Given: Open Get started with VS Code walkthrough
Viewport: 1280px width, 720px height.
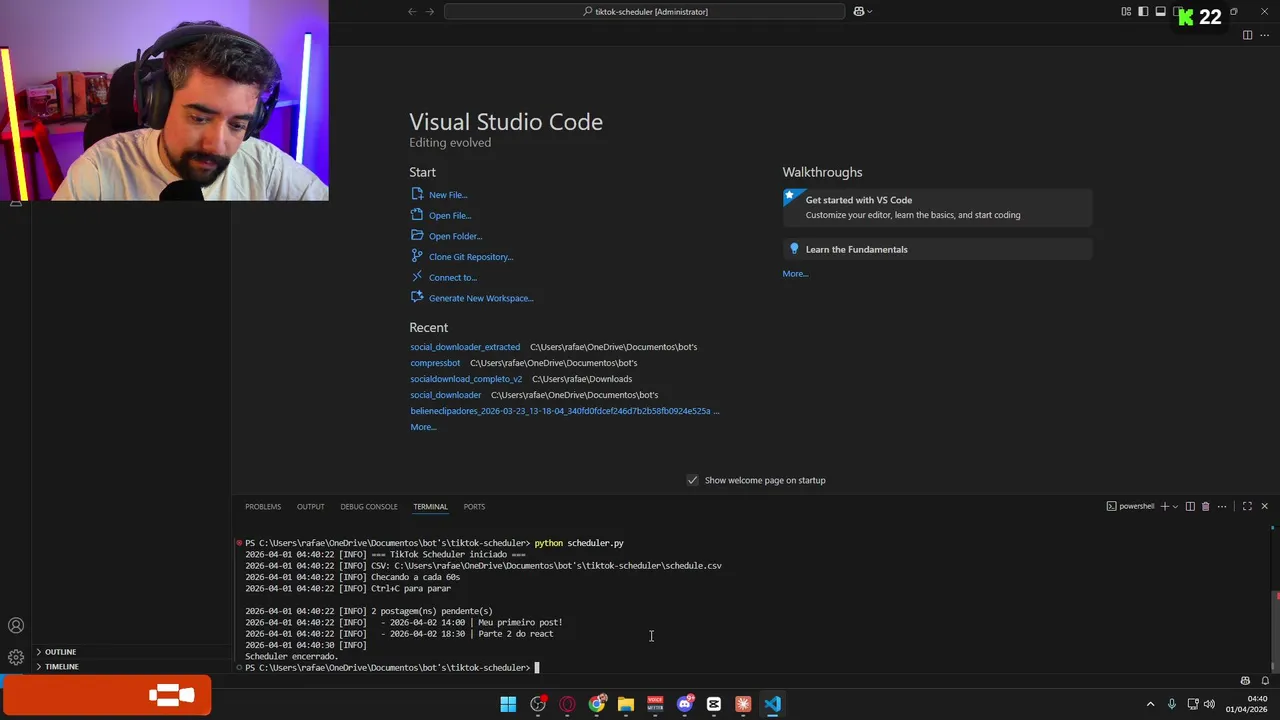Looking at the screenshot, I should click(x=937, y=207).
